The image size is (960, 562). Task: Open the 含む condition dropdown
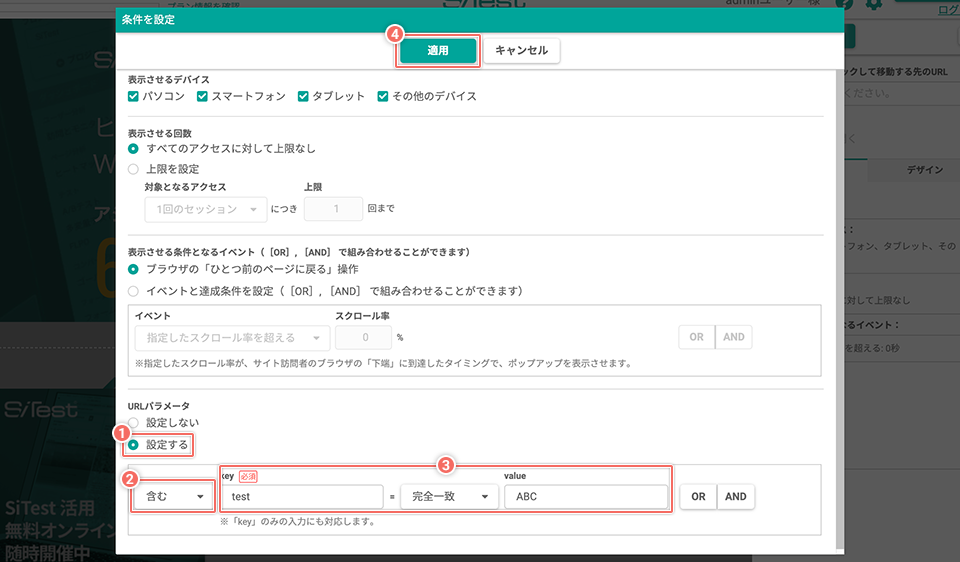(173, 496)
